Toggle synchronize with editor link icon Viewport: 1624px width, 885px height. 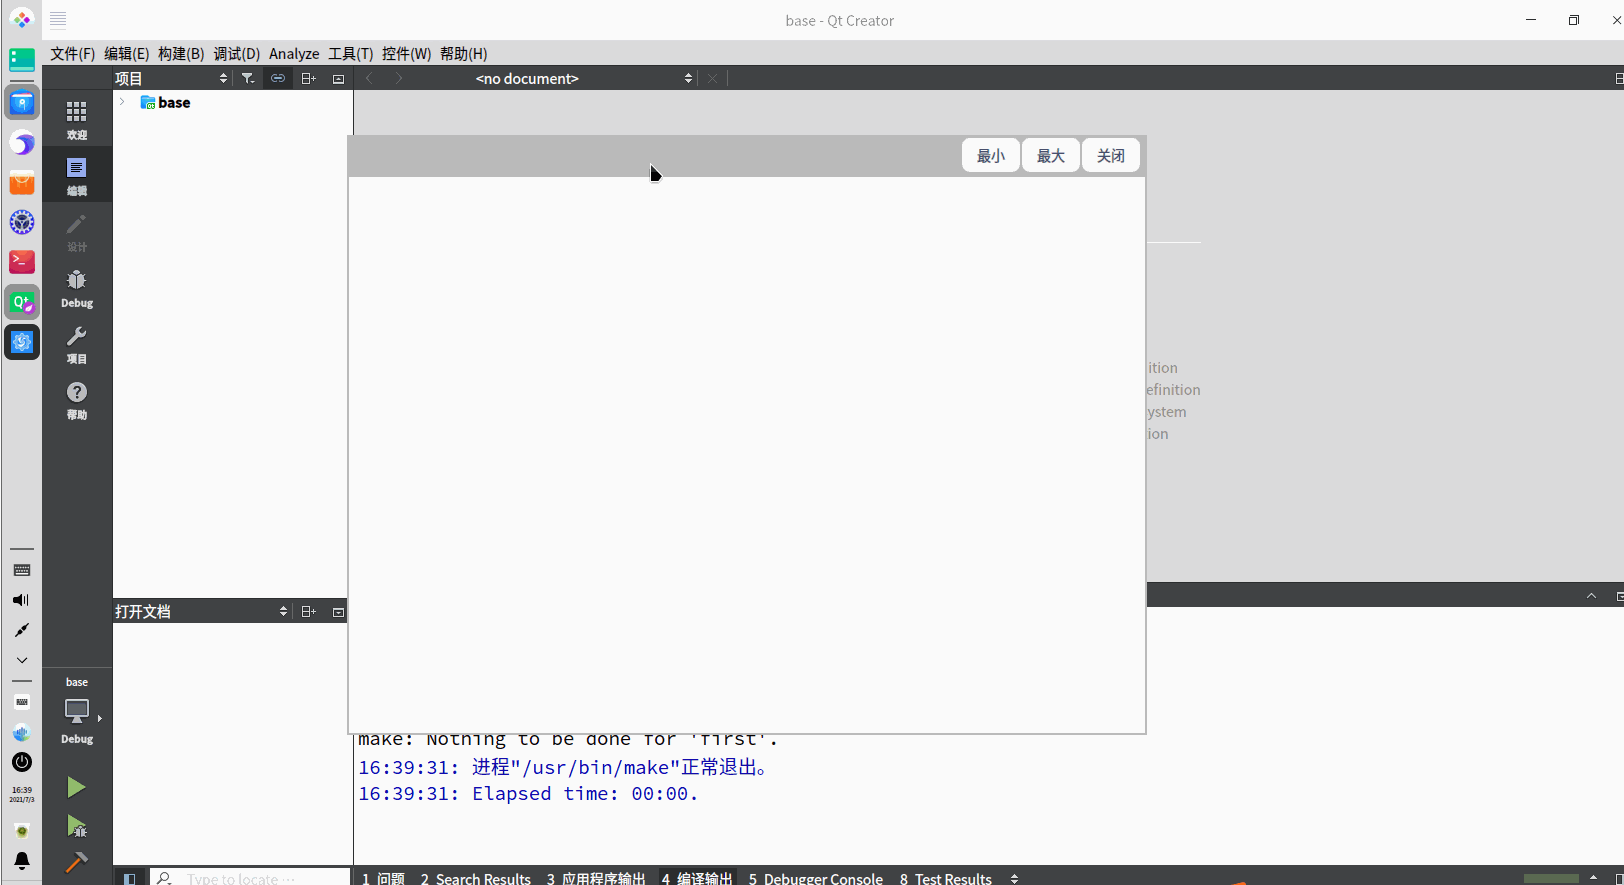coord(278,78)
